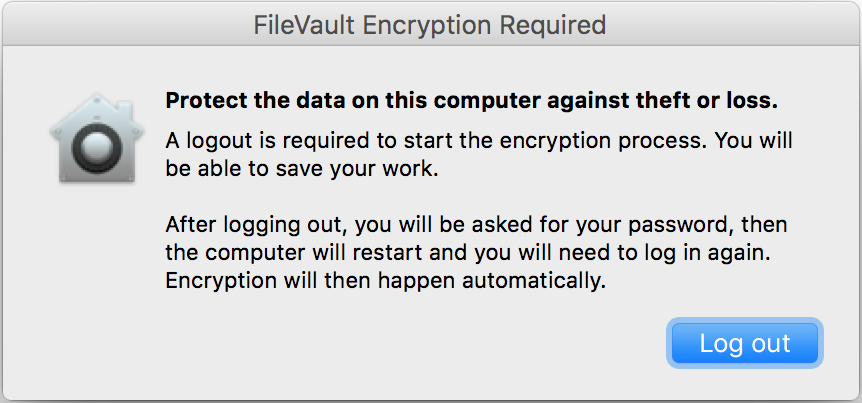
Task: Click the text be able to save your work
Action: coord(302,169)
